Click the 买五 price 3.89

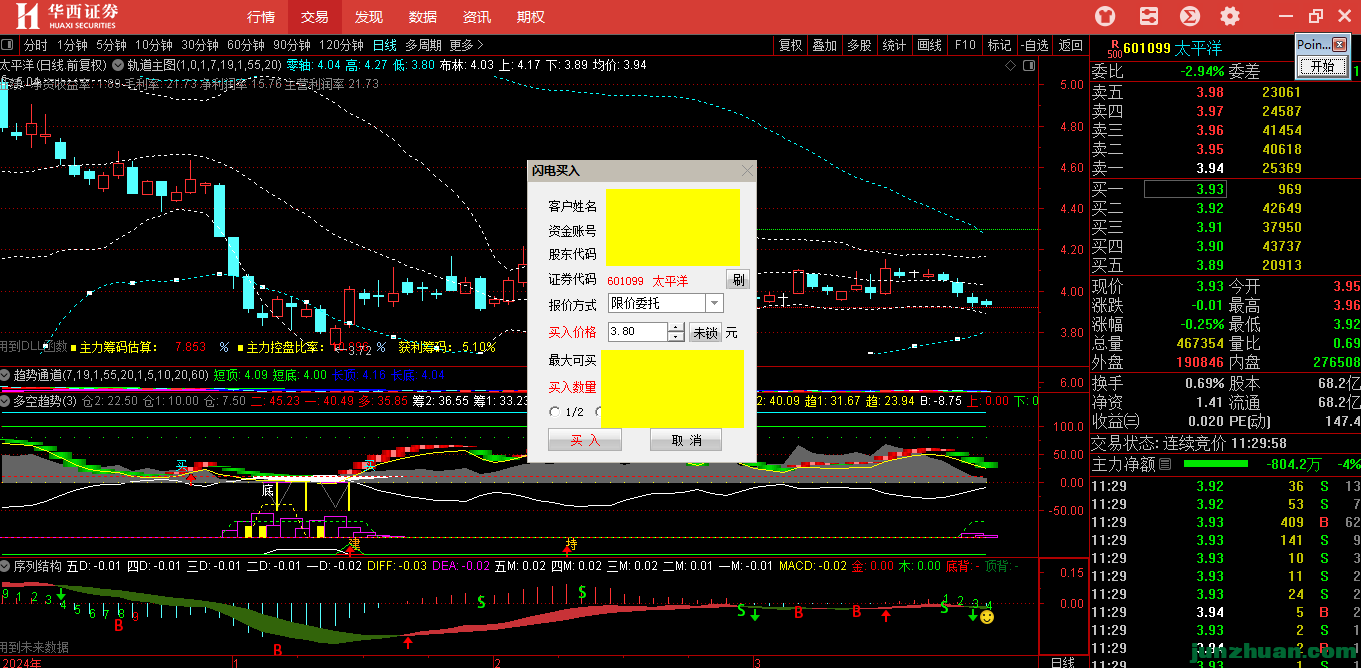[1210, 265]
